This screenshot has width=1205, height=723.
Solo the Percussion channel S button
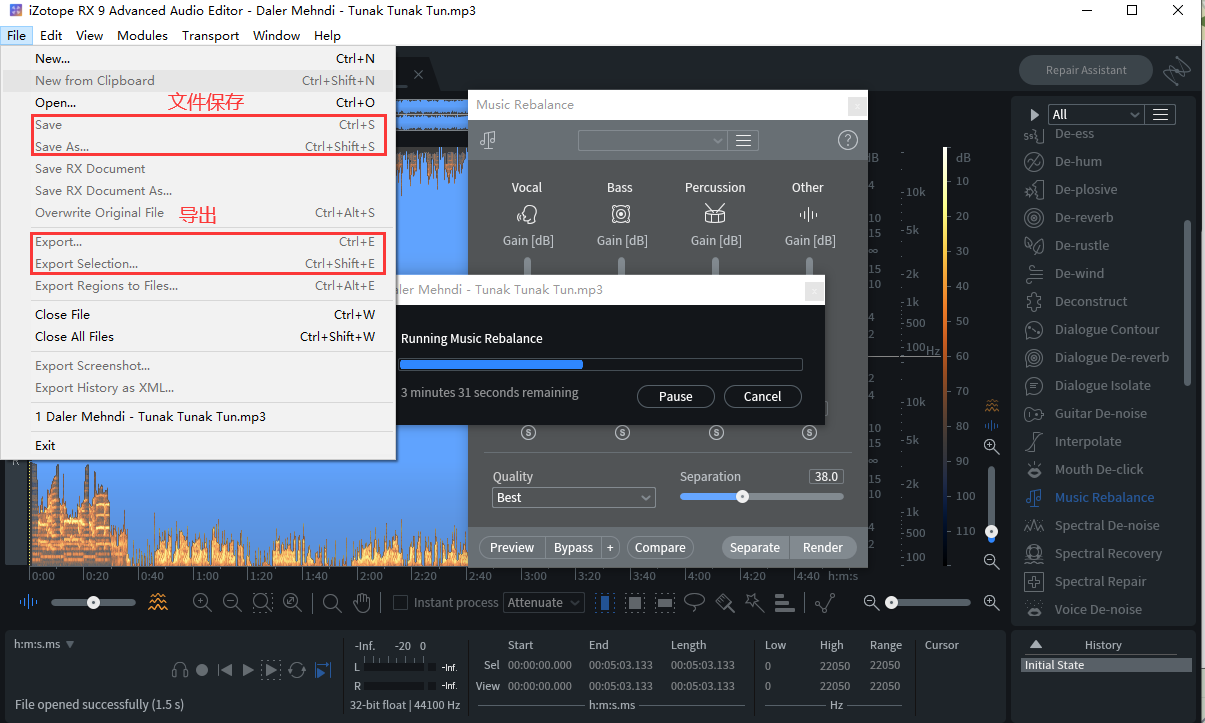[716, 432]
